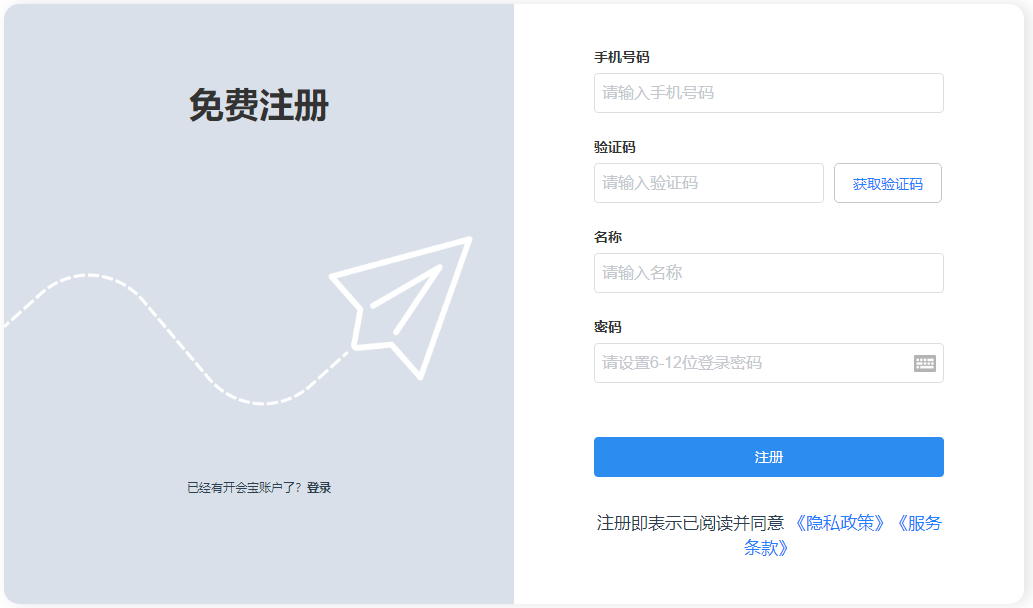Image resolution: width=1033 pixels, height=608 pixels.
Task: Select the password input field
Action: tap(750, 363)
